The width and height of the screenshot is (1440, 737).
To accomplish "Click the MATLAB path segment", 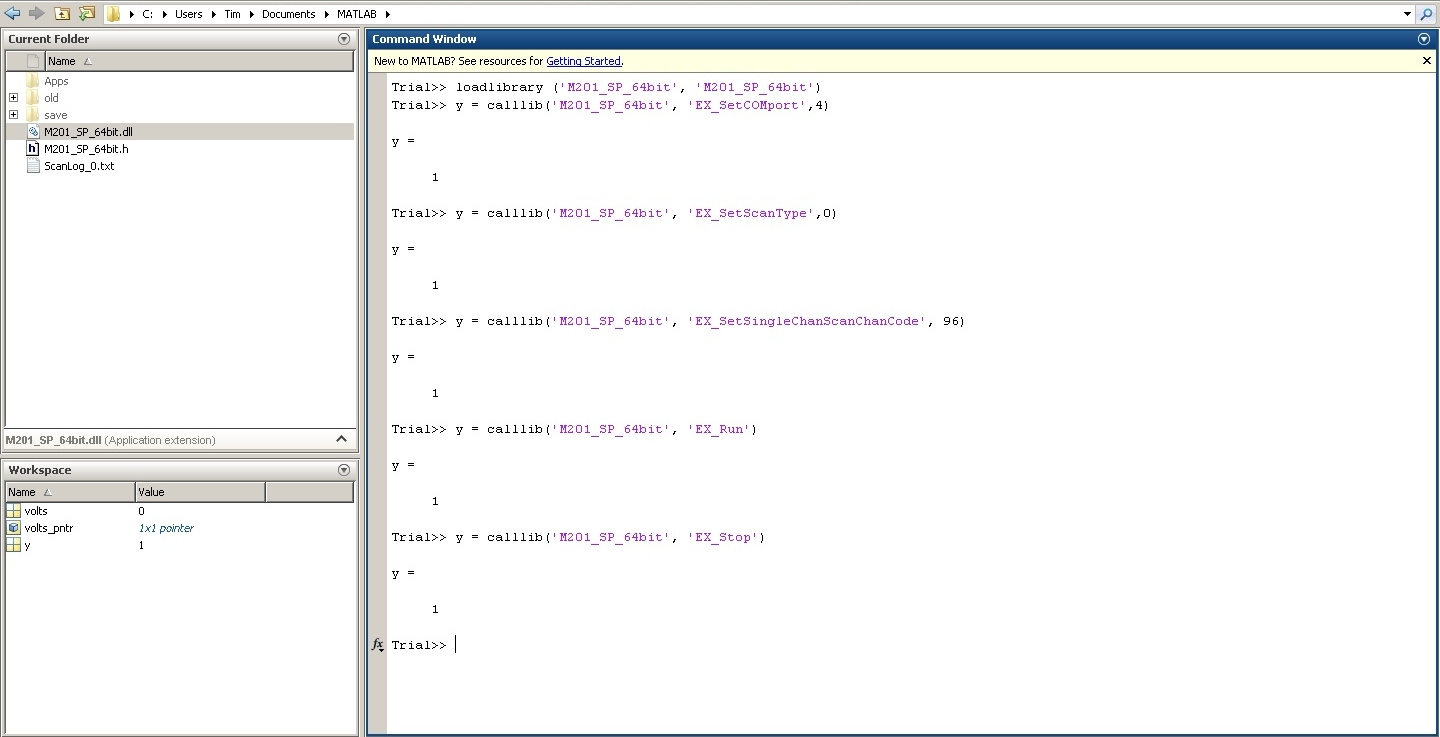I will pos(358,14).
